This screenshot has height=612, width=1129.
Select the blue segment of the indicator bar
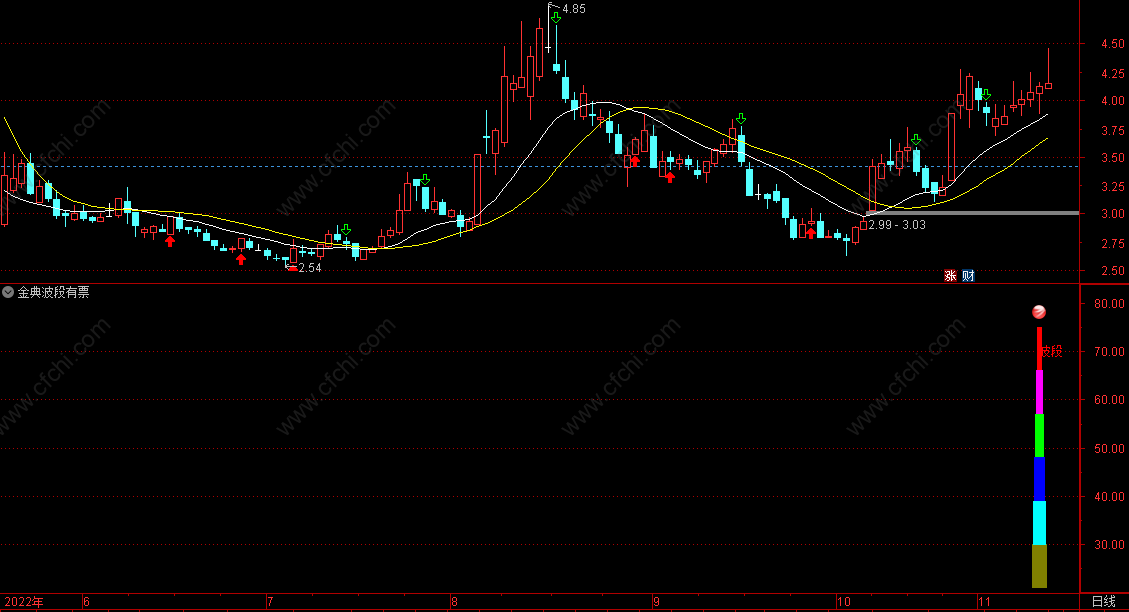(x=1039, y=480)
